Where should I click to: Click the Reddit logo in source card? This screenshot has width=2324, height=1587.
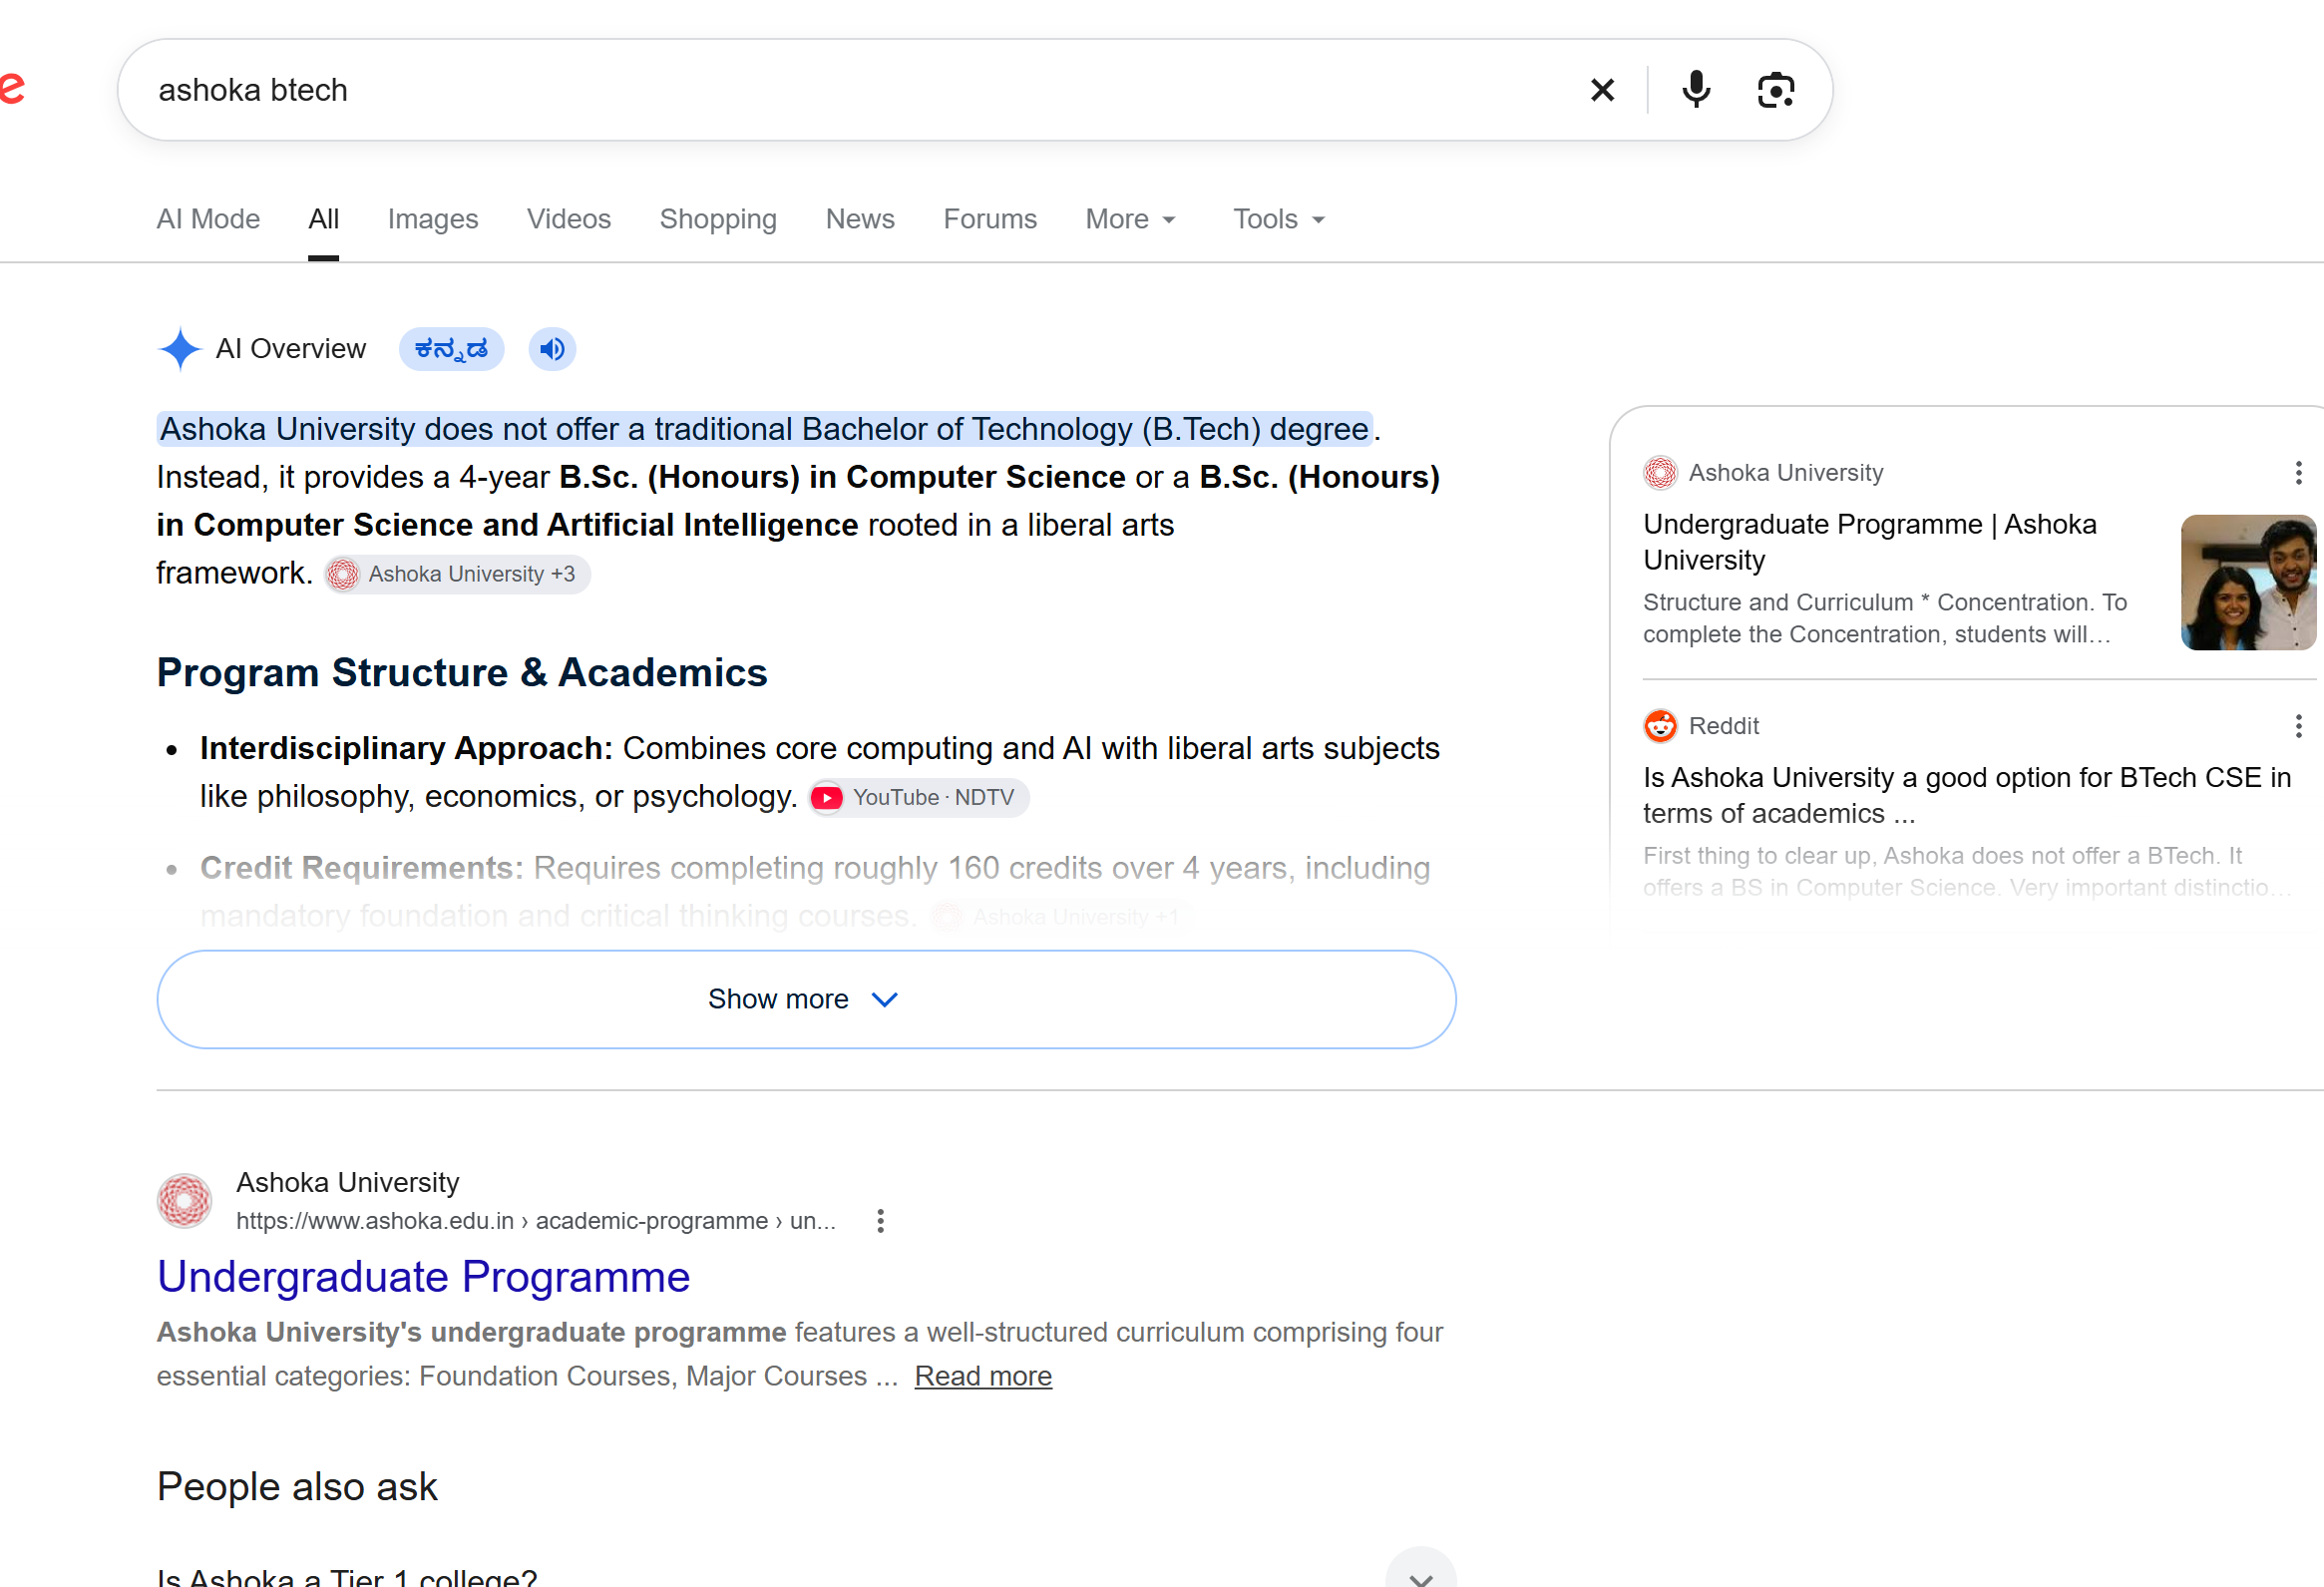pos(1660,726)
